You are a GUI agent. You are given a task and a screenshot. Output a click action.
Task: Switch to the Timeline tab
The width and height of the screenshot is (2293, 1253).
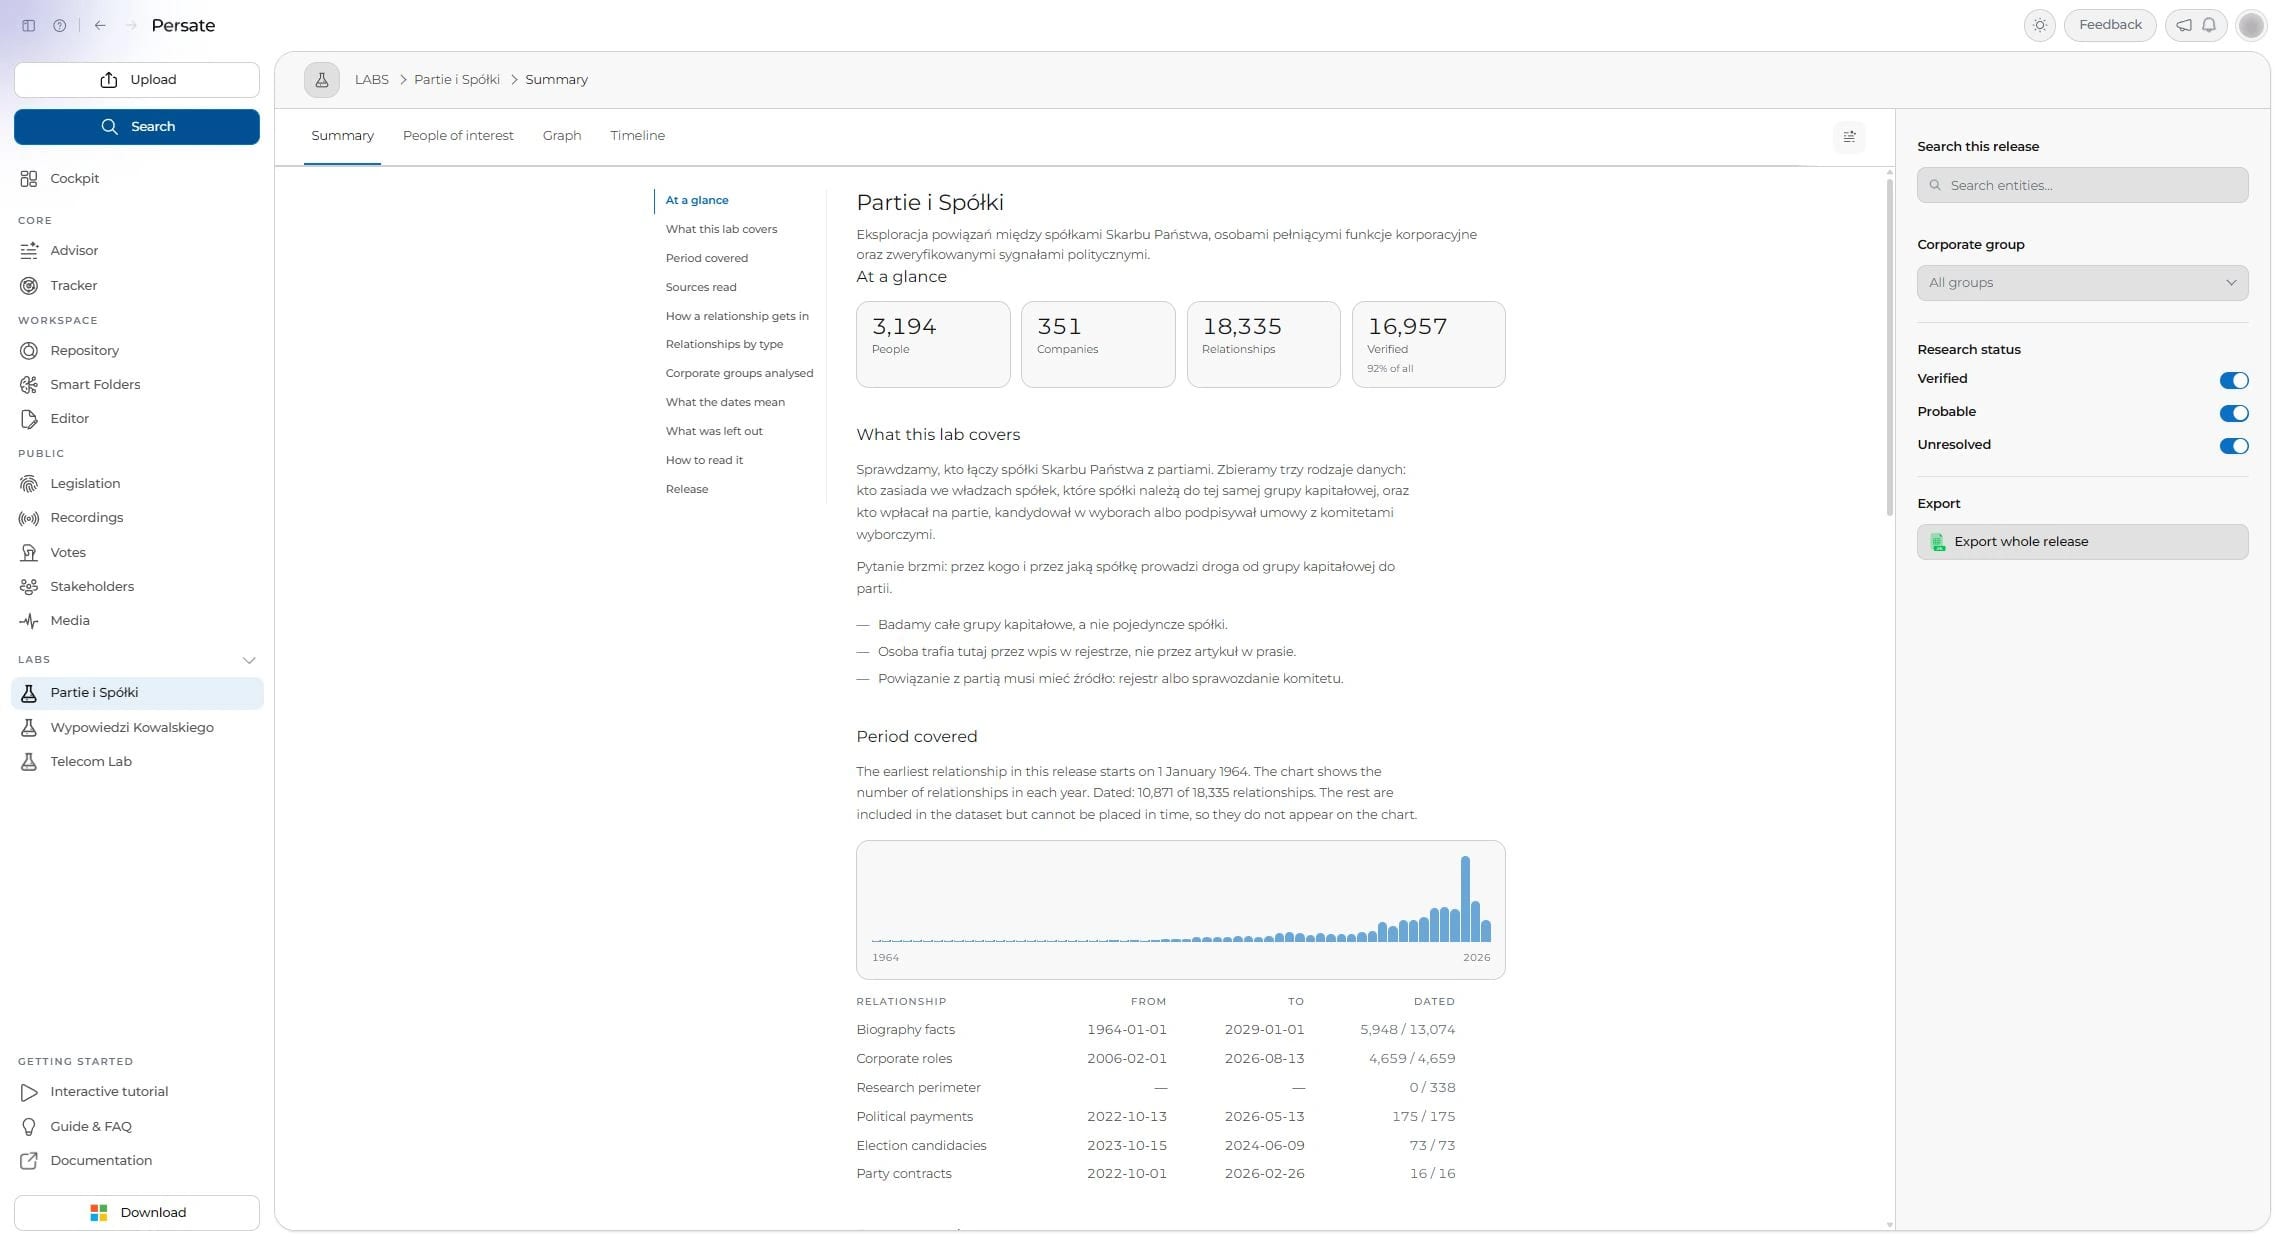coord(637,136)
